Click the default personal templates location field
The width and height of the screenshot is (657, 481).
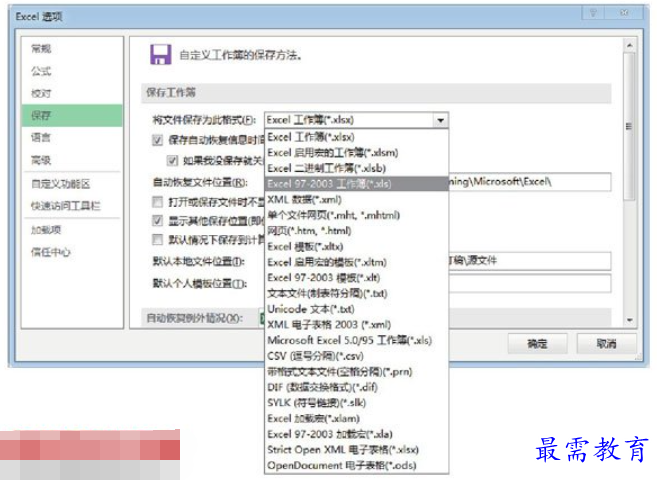529,283
